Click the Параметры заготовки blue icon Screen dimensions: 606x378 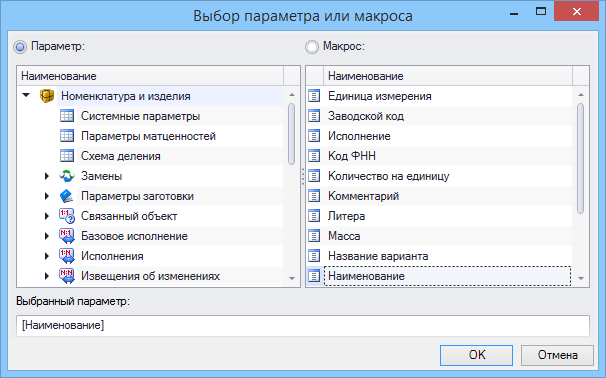pos(67,196)
